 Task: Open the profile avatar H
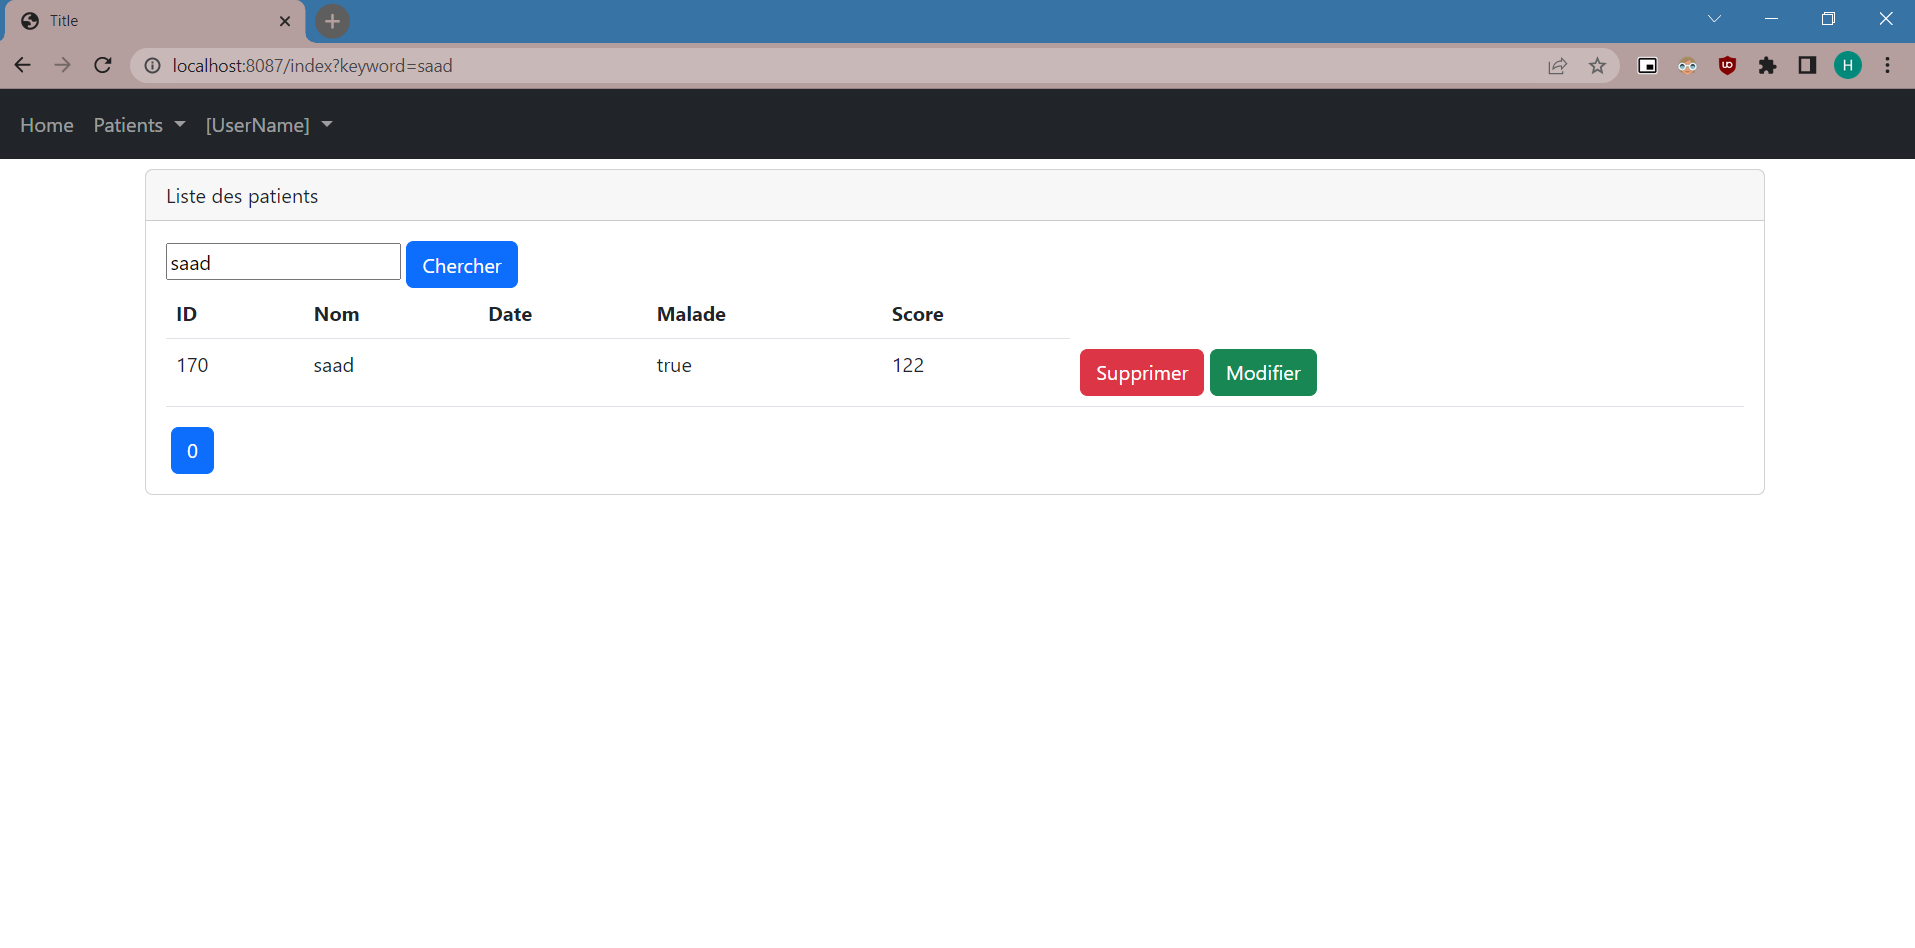(x=1847, y=65)
